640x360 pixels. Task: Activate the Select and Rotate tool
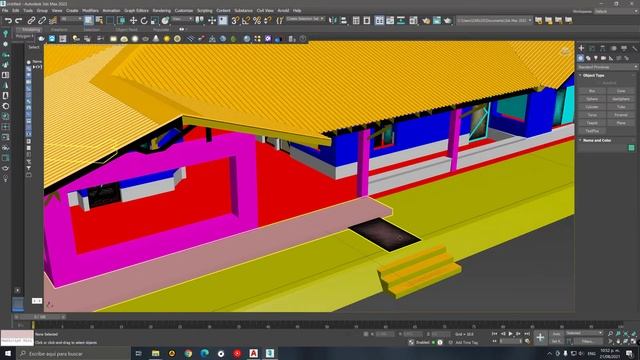click(x=144, y=20)
